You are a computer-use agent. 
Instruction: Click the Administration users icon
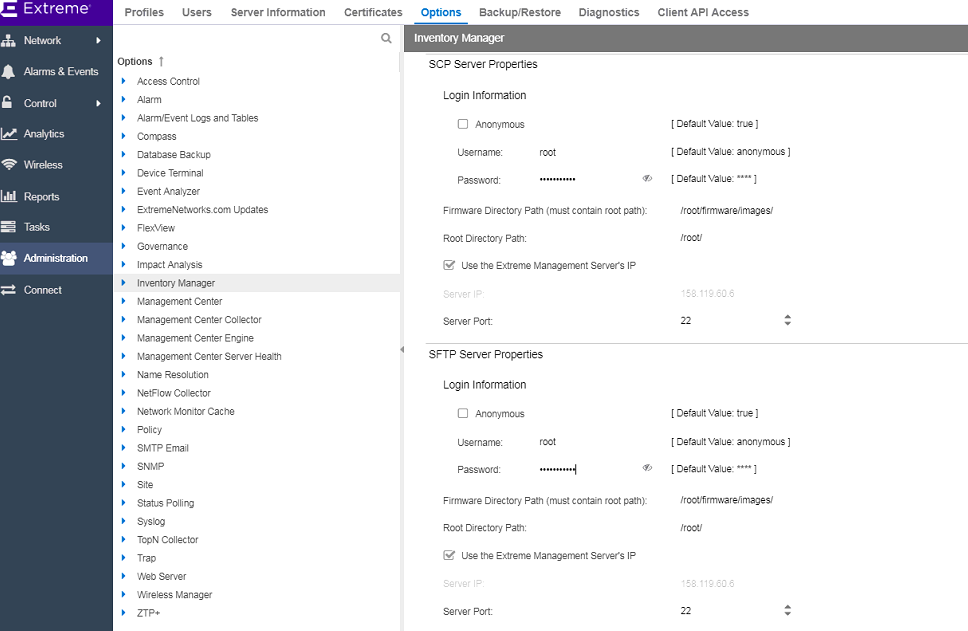click(9, 258)
